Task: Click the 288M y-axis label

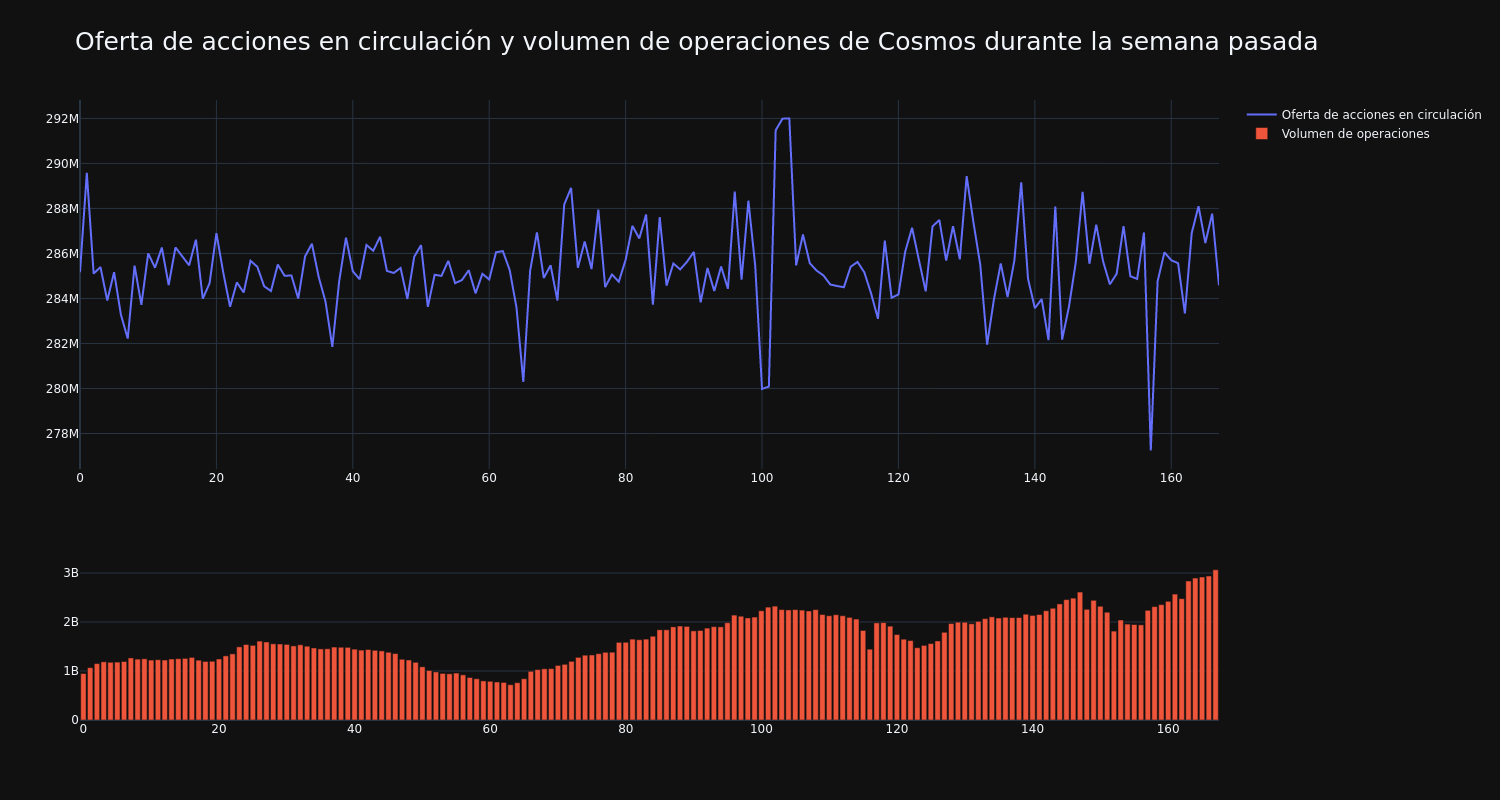Action: click(62, 209)
